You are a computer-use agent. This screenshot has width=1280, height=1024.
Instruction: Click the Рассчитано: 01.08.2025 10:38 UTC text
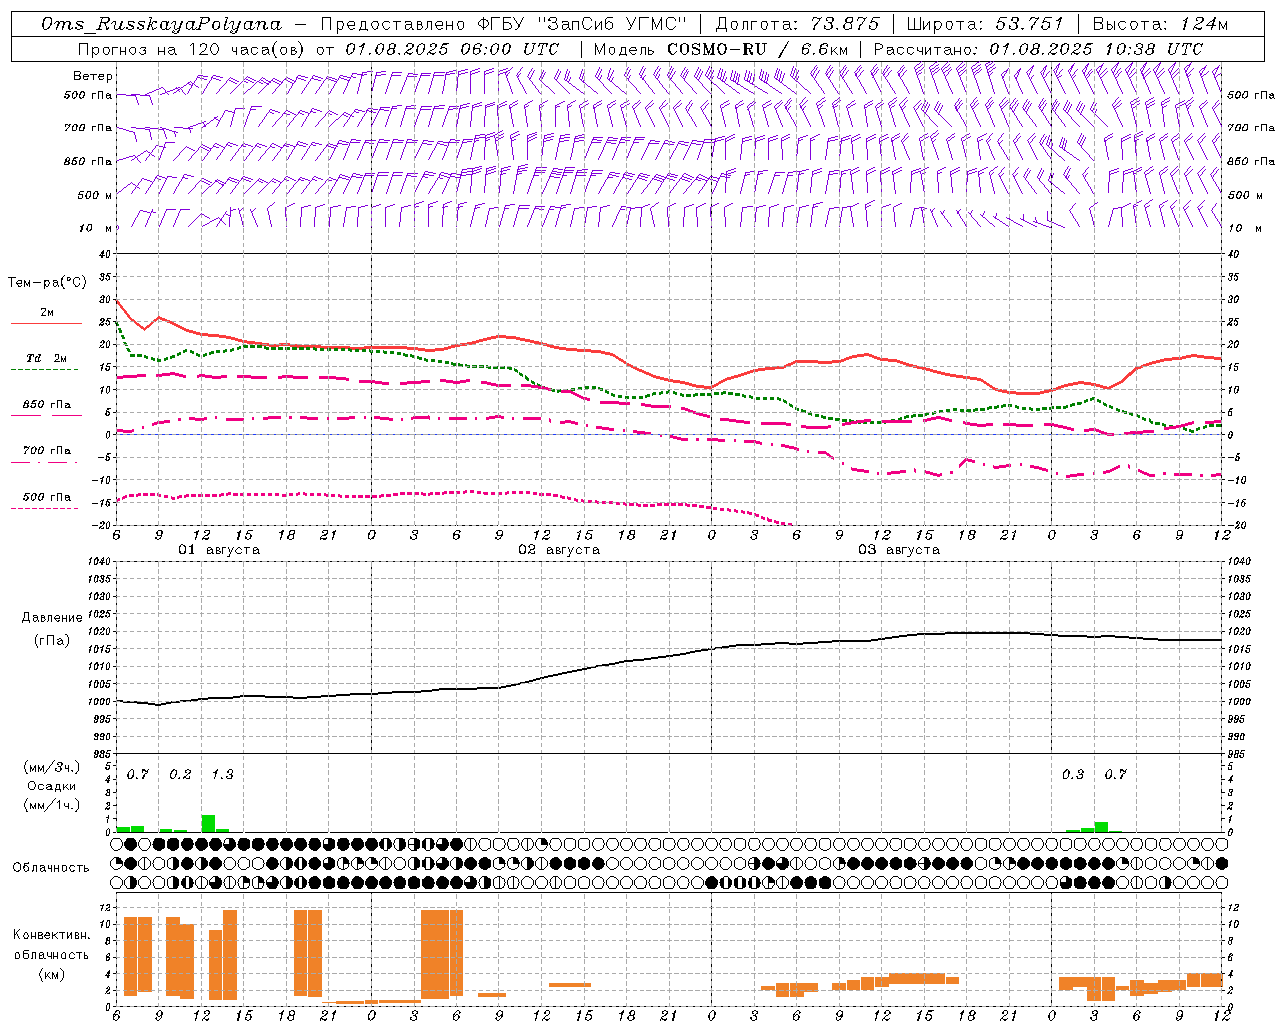(x=1038, y=49)
